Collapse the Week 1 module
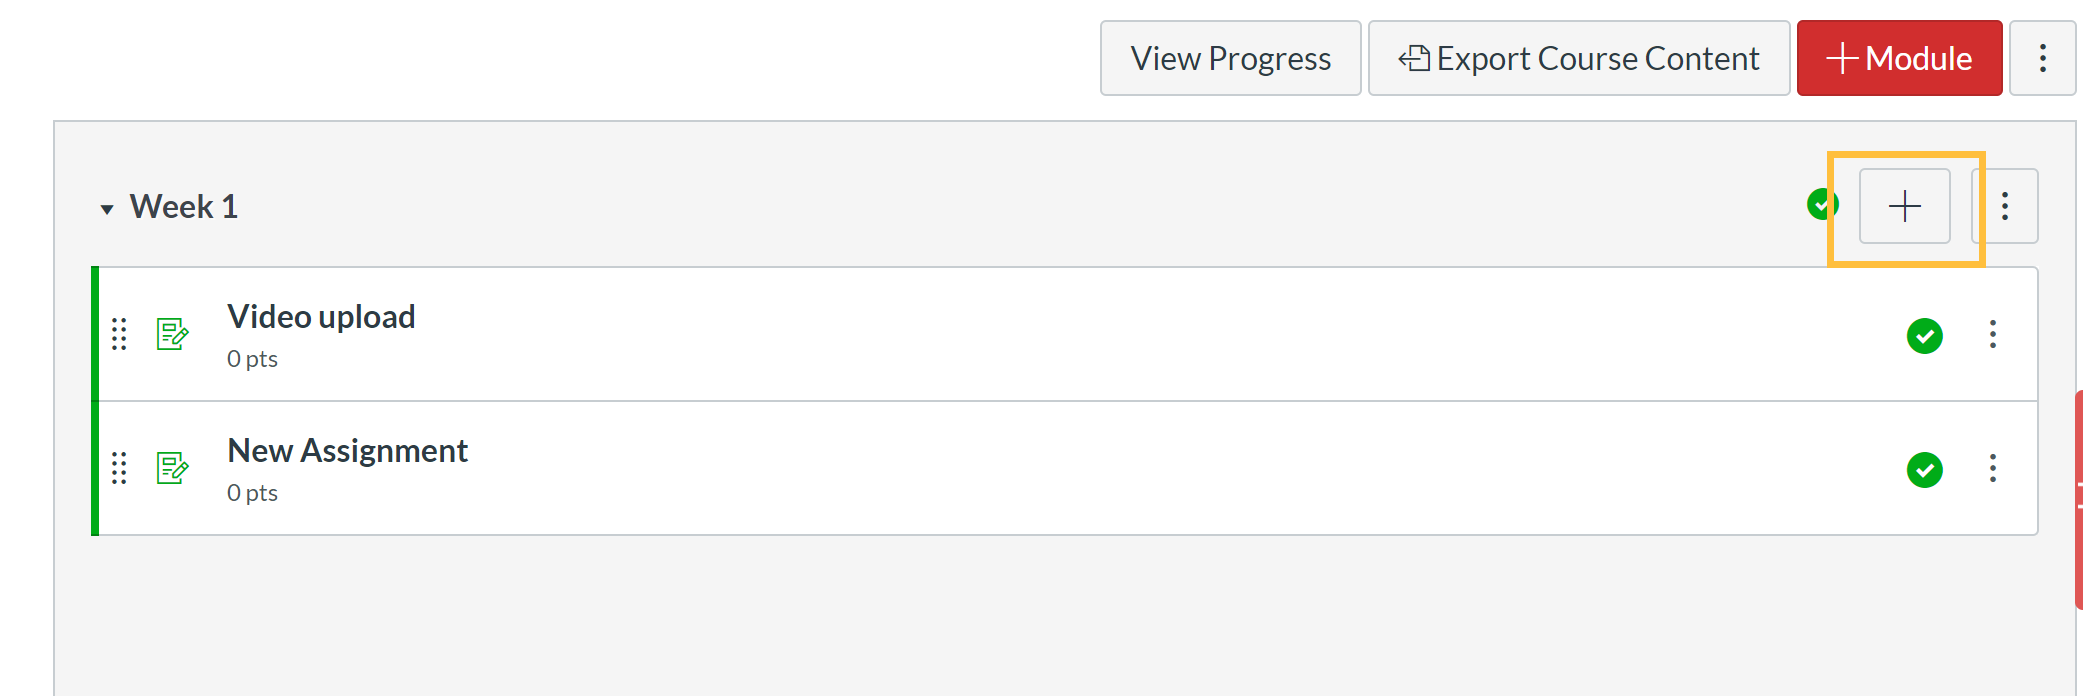 click(x=107, y=209)
